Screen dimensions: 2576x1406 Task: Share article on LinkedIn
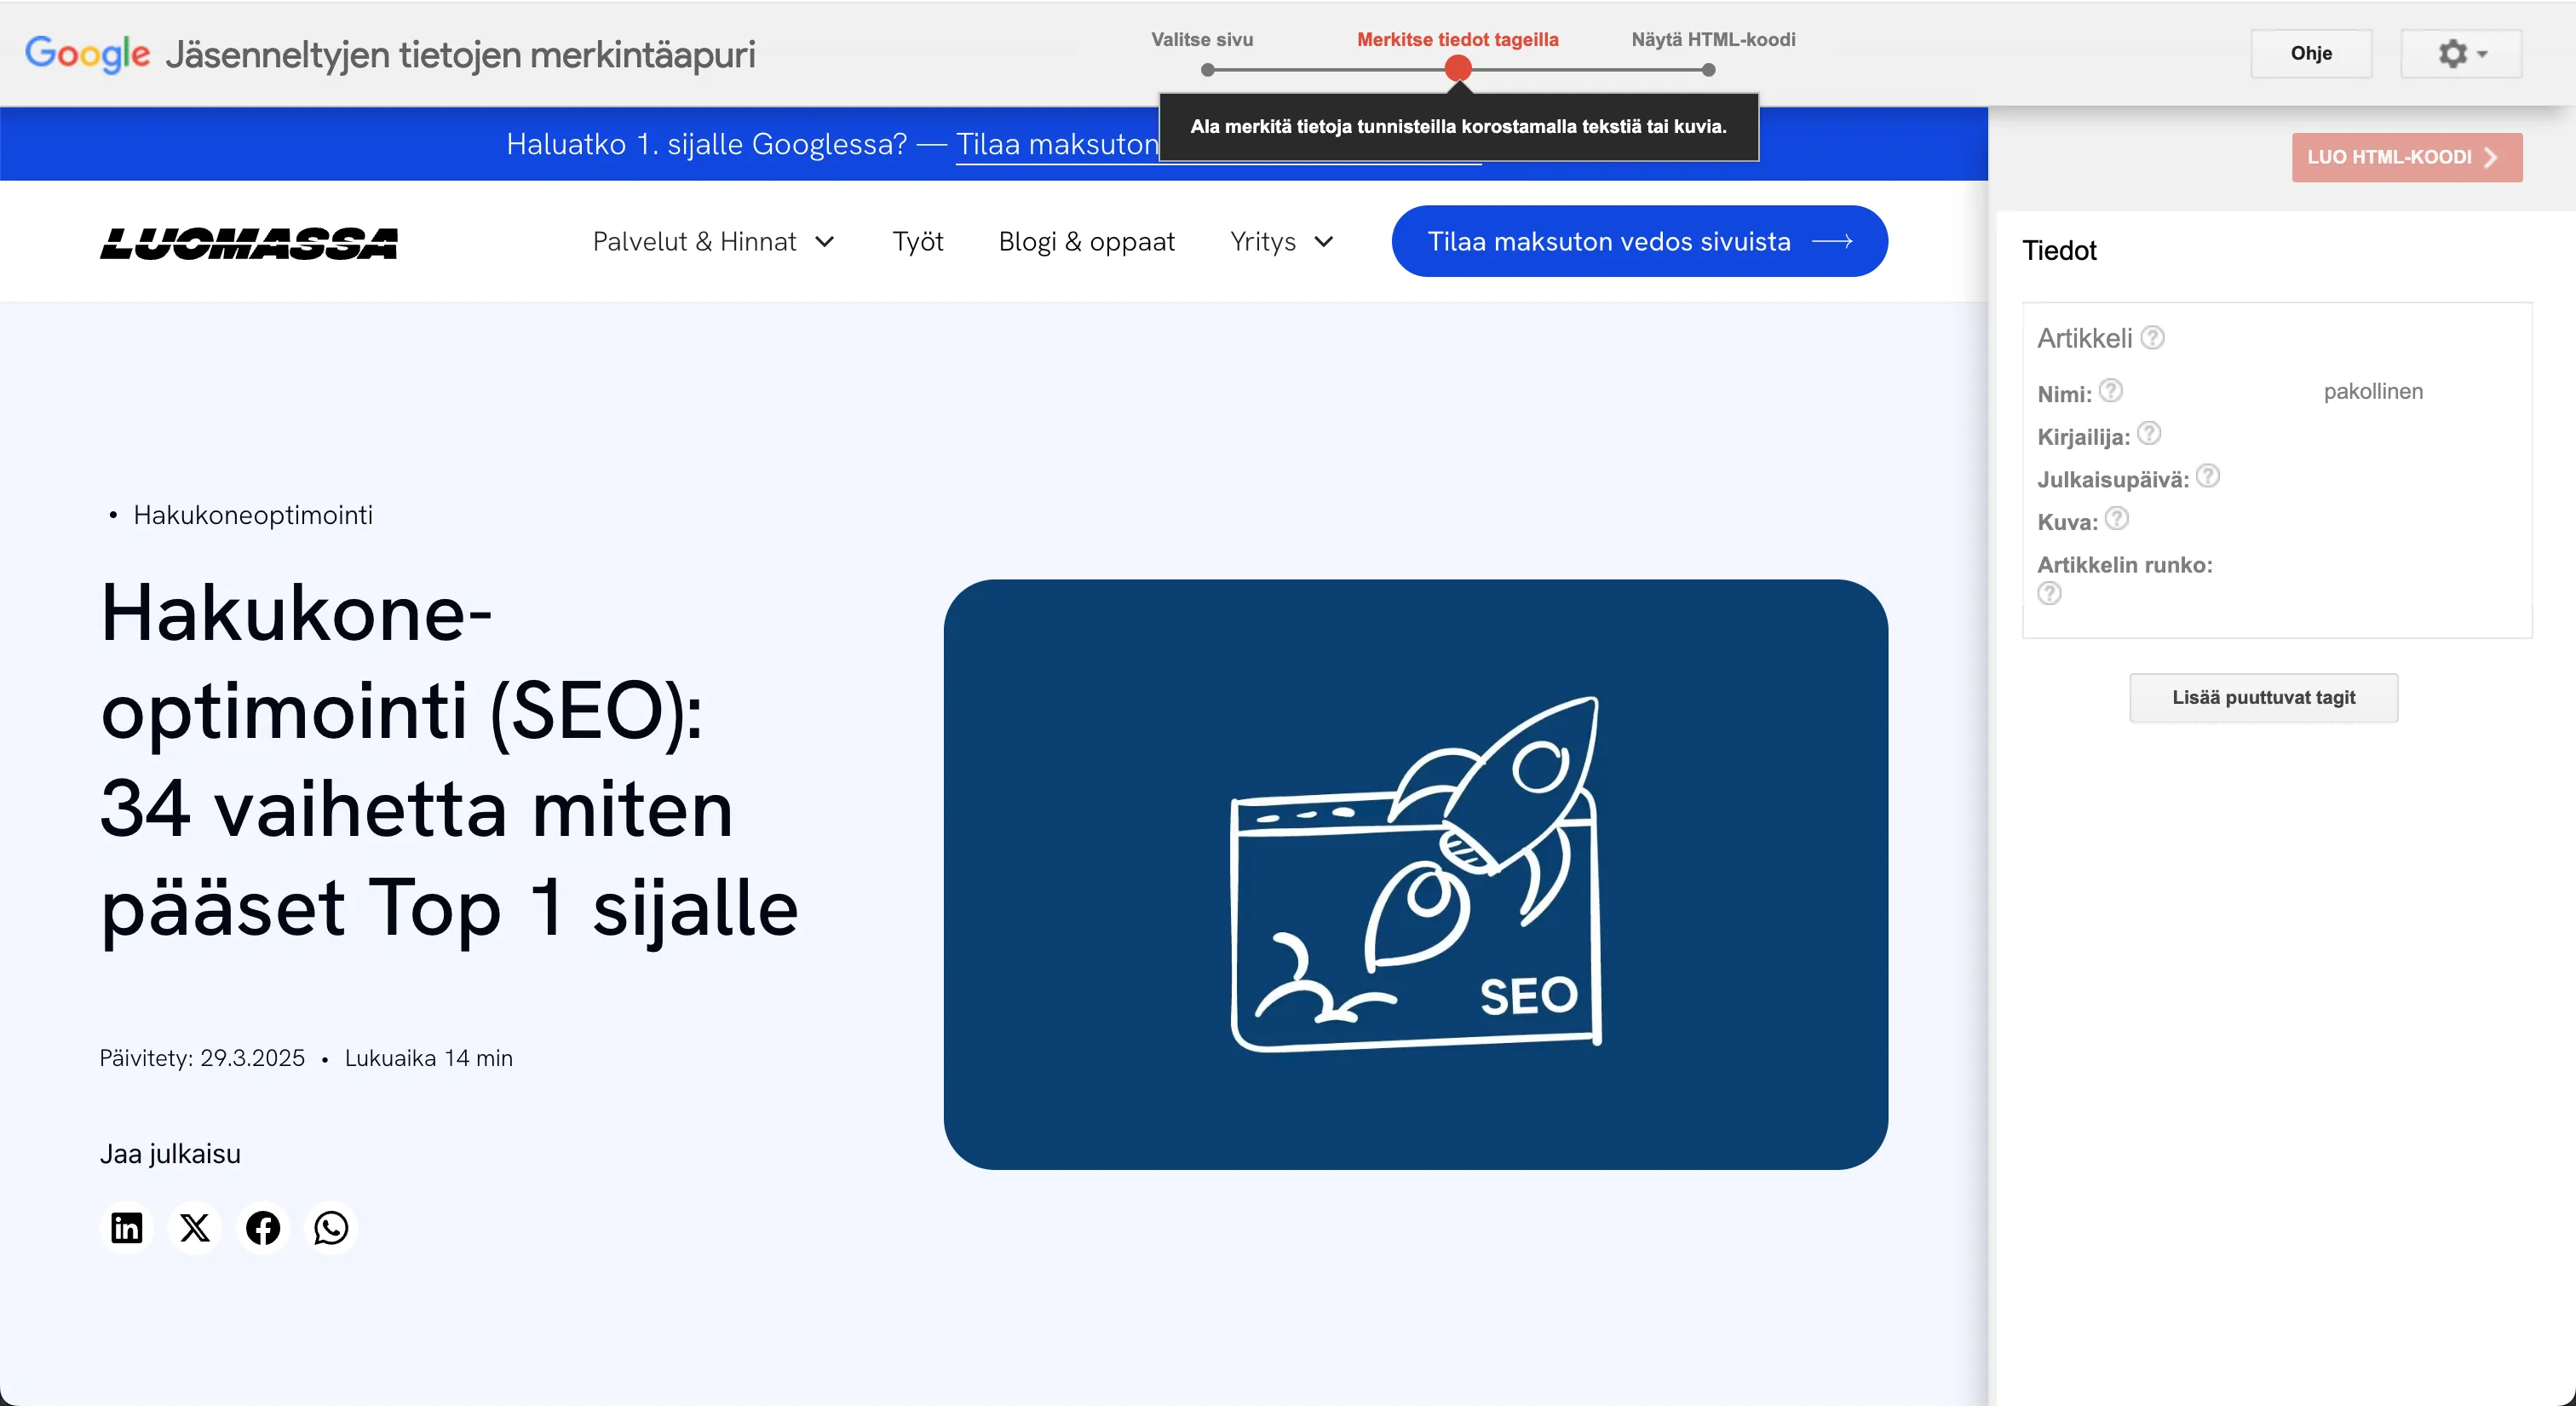pos(126,1228)
